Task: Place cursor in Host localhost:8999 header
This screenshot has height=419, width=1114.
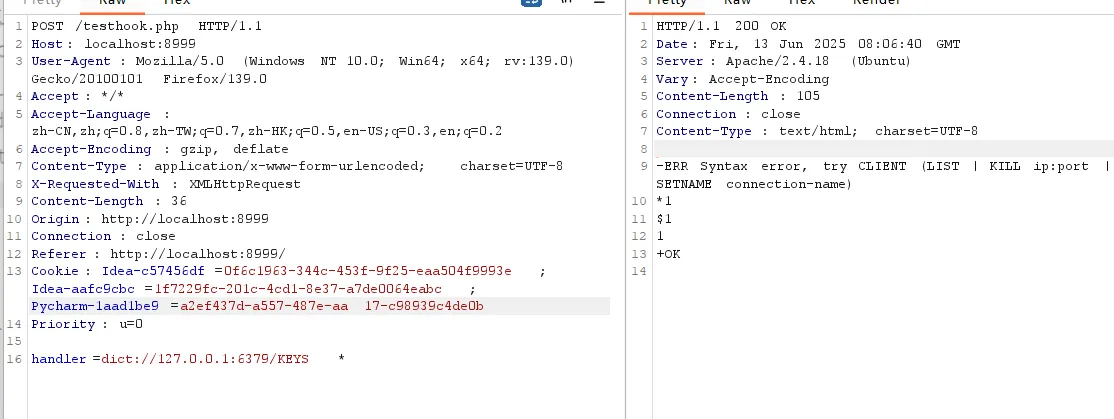Action: coord(110,44)
